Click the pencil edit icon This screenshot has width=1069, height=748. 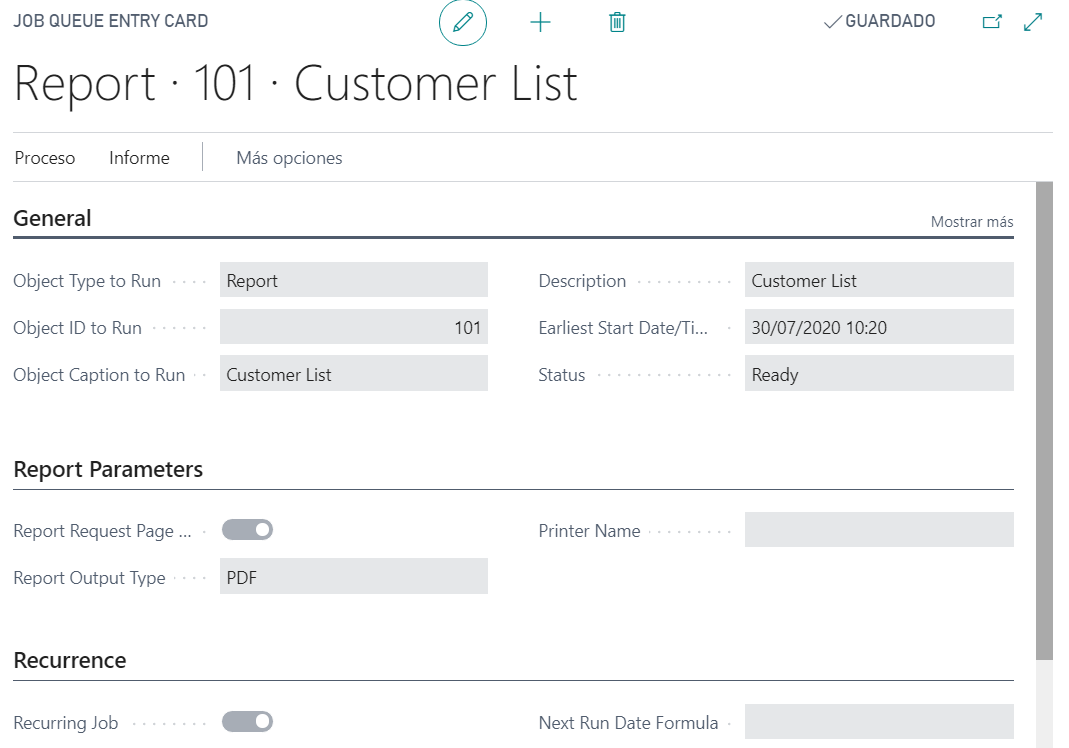tap(462, 22)
